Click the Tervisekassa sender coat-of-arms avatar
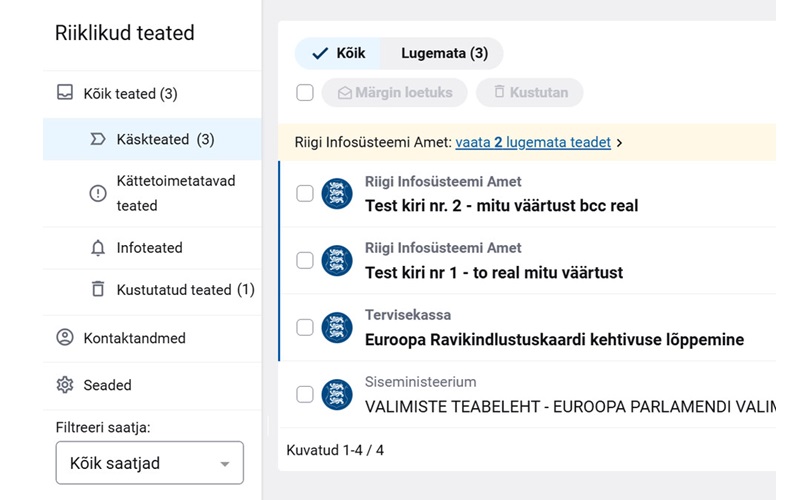The image size is (809, 500). click(337, 327)
